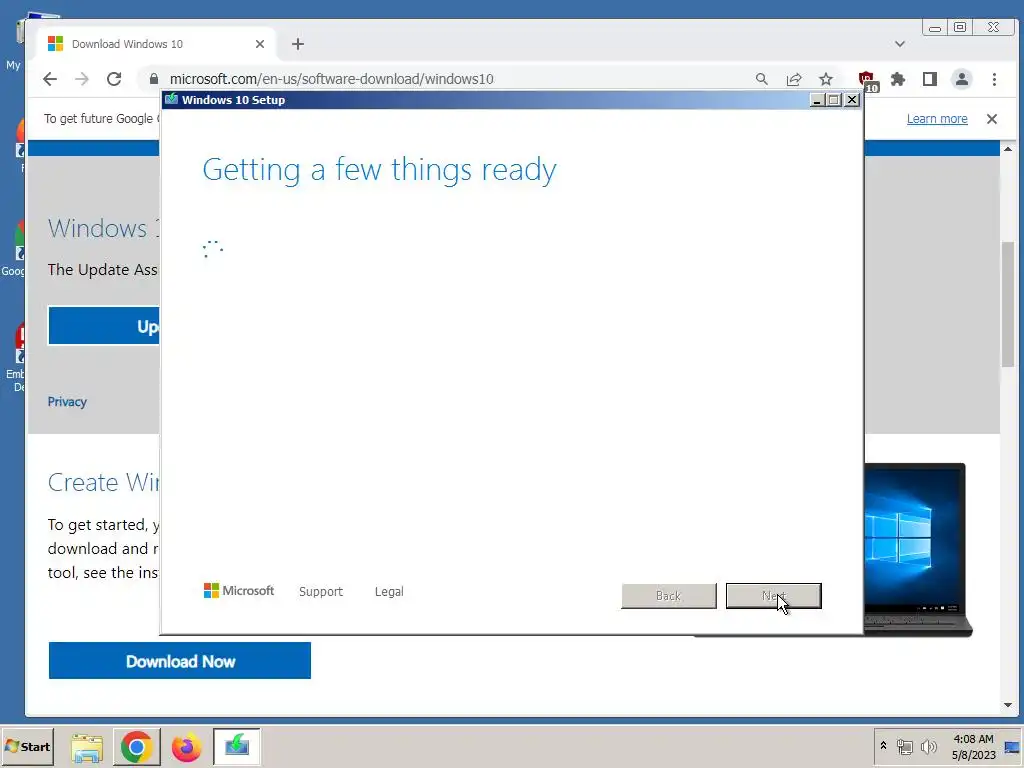
Task: Click the page scrollbar up arrow
Action: (x=1008, y=150)
